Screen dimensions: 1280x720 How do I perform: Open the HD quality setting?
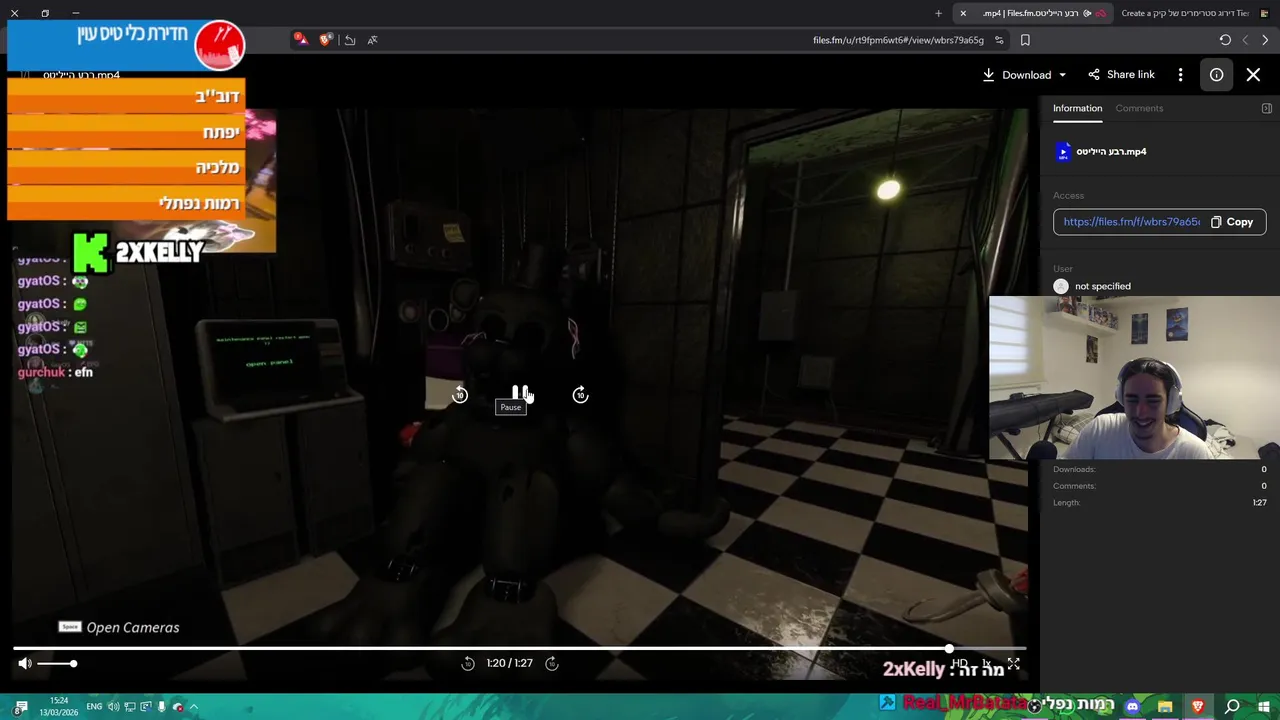pyautogui.click(x=960, y=663)
